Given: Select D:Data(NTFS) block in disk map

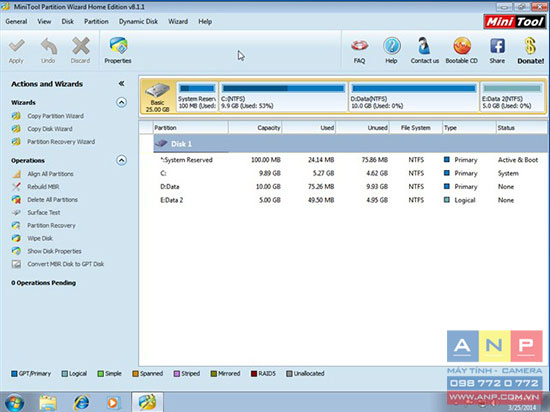Looking at the screenshot, I should tap(414, 96).
